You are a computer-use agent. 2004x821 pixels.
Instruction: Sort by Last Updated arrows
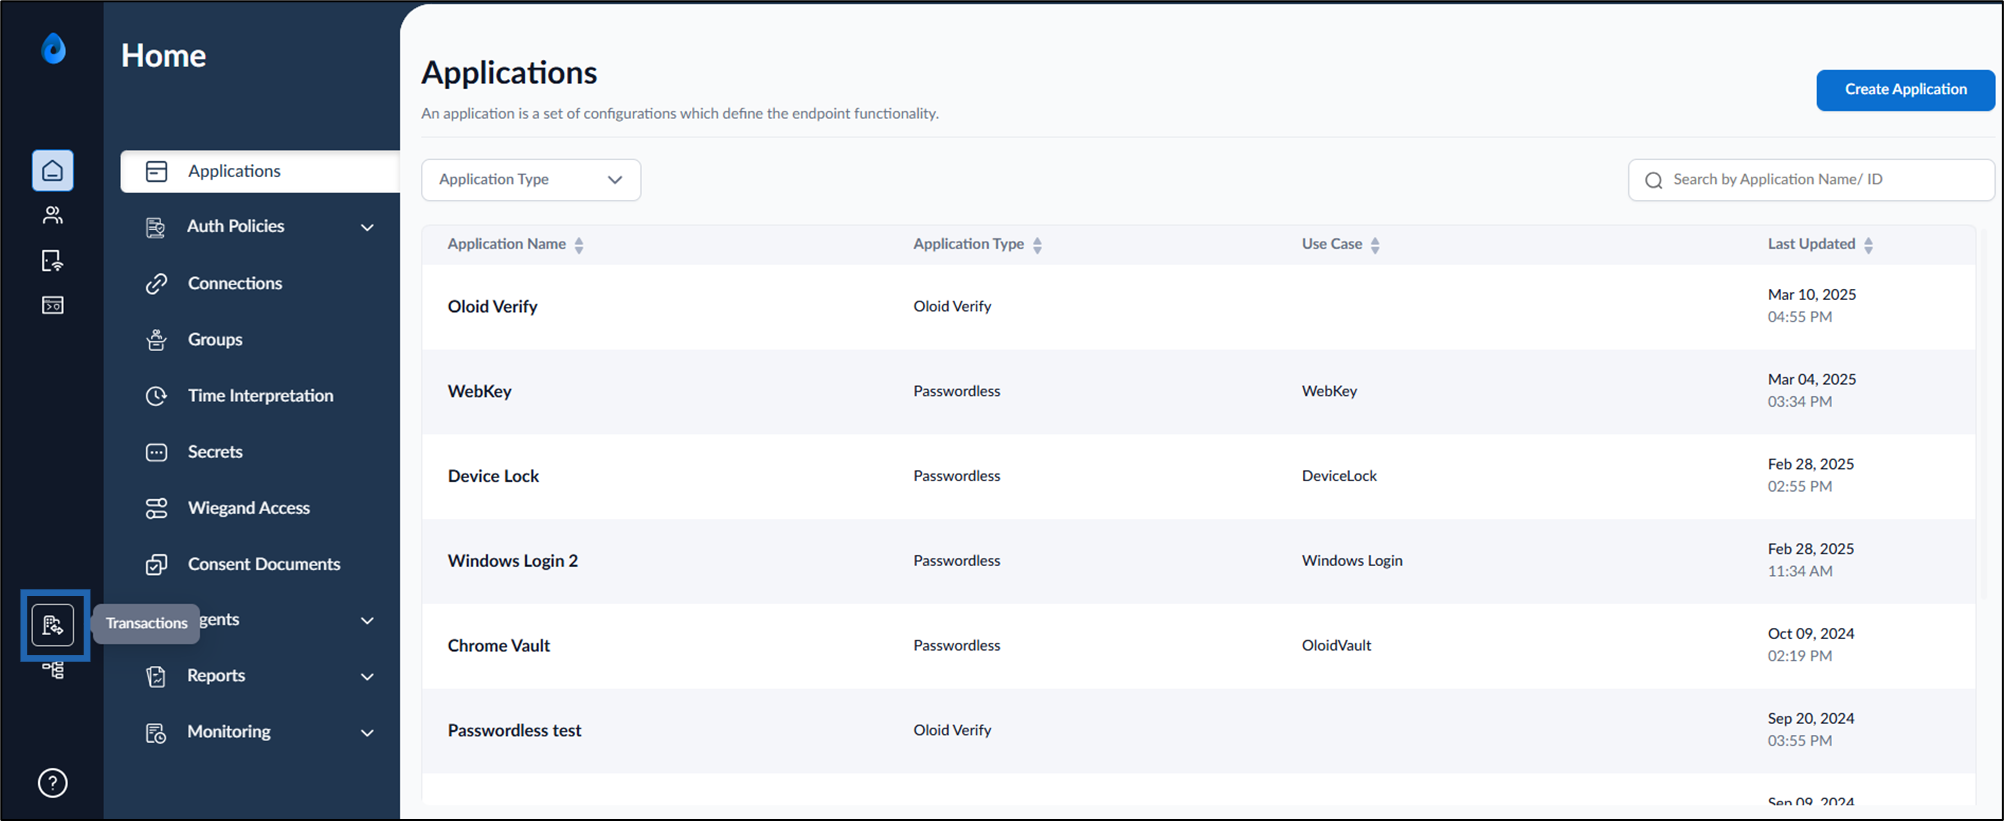pos(1868,245)
